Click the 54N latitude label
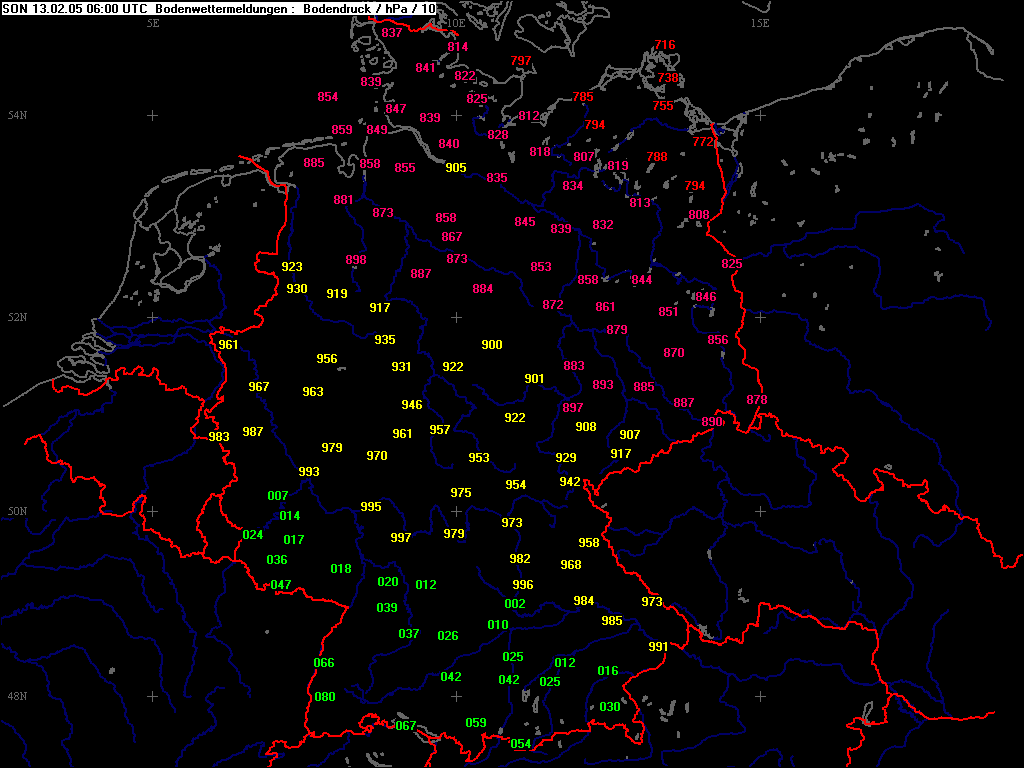The width and height of the screenshot is (1024, 768). pos(16,116)
